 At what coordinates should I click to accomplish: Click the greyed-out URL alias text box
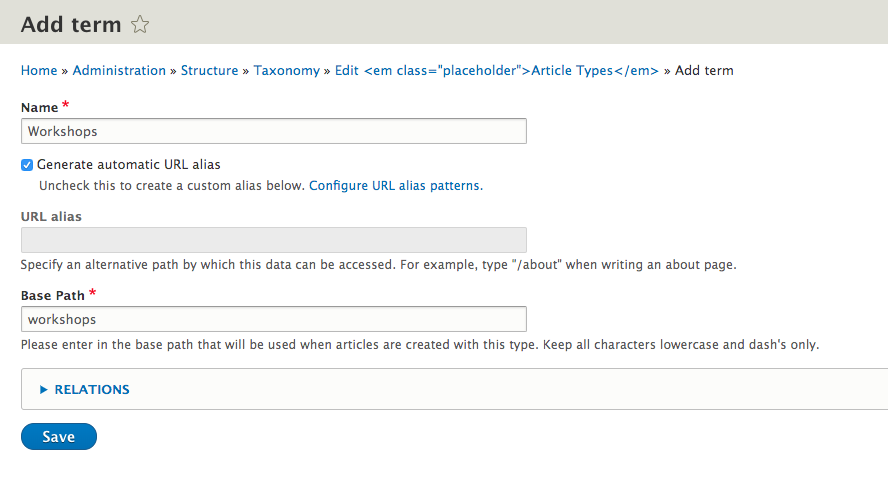273,240
